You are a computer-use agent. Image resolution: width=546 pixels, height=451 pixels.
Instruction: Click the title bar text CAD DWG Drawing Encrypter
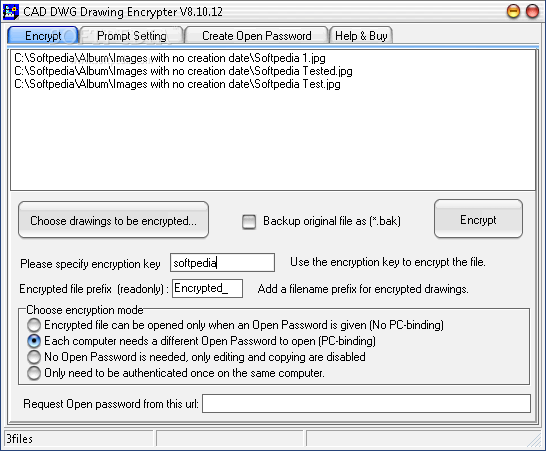(x=123, y=12)
